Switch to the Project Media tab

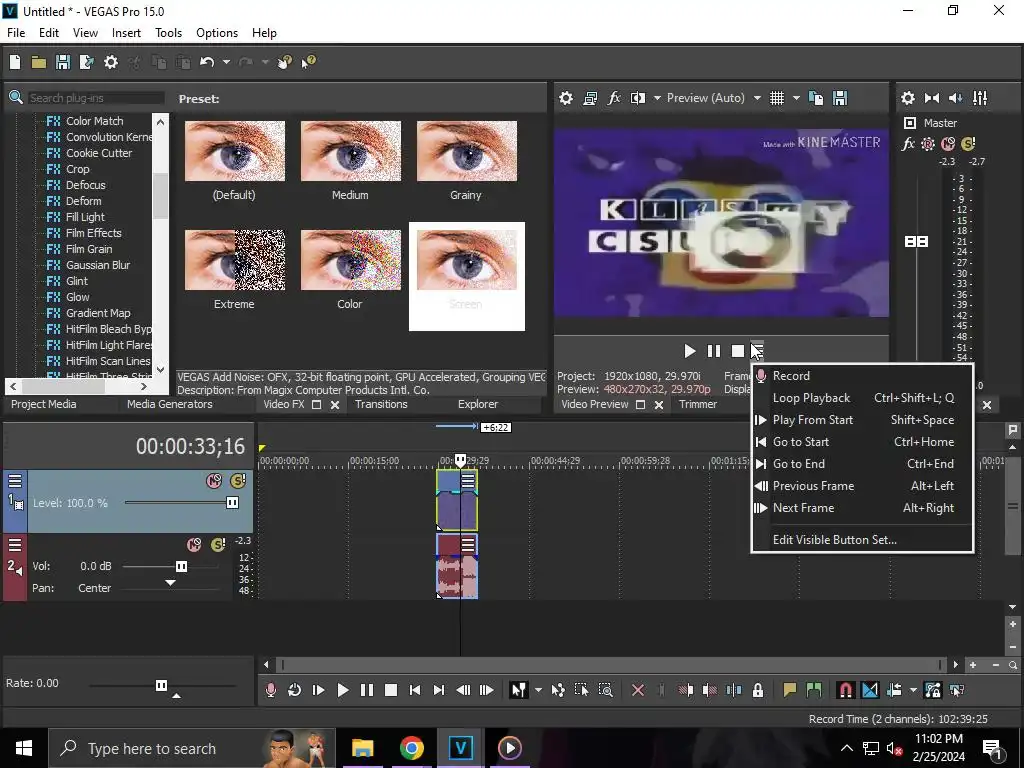click(x=44, y=404)
